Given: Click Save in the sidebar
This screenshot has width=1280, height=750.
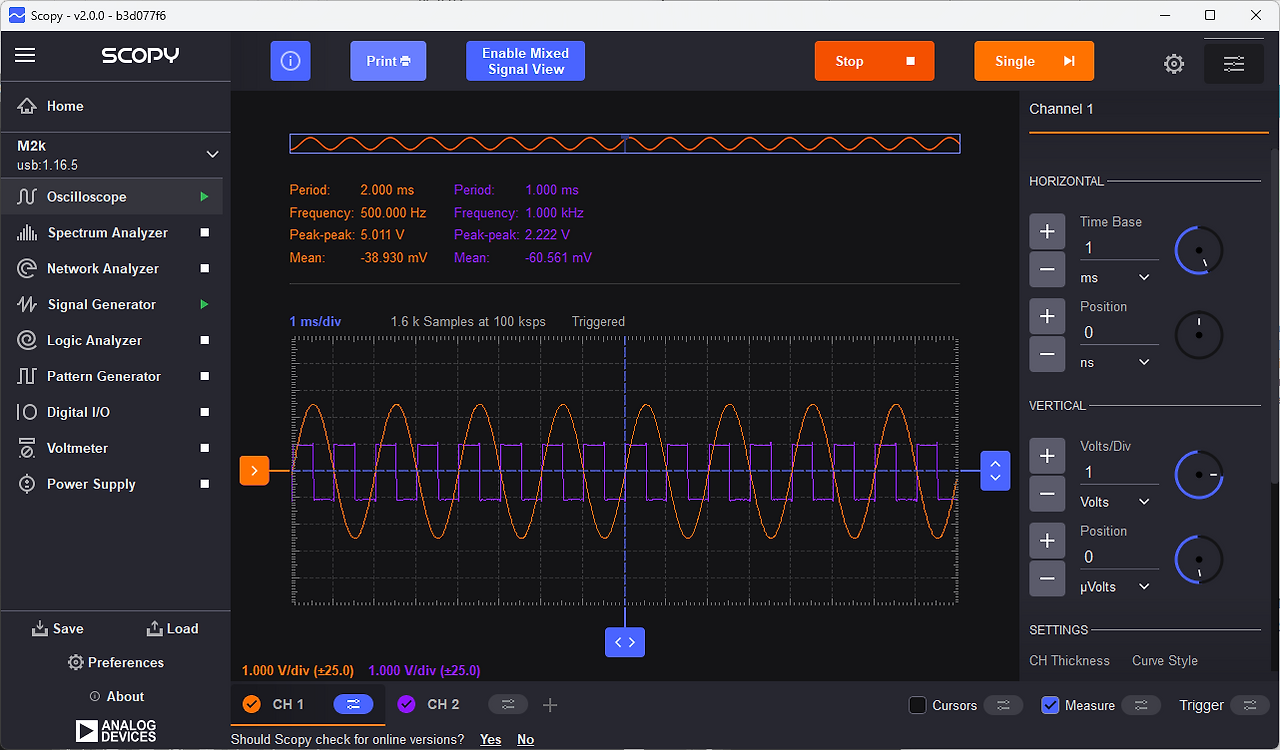Looking at the screenshot, I should point(58,629).
